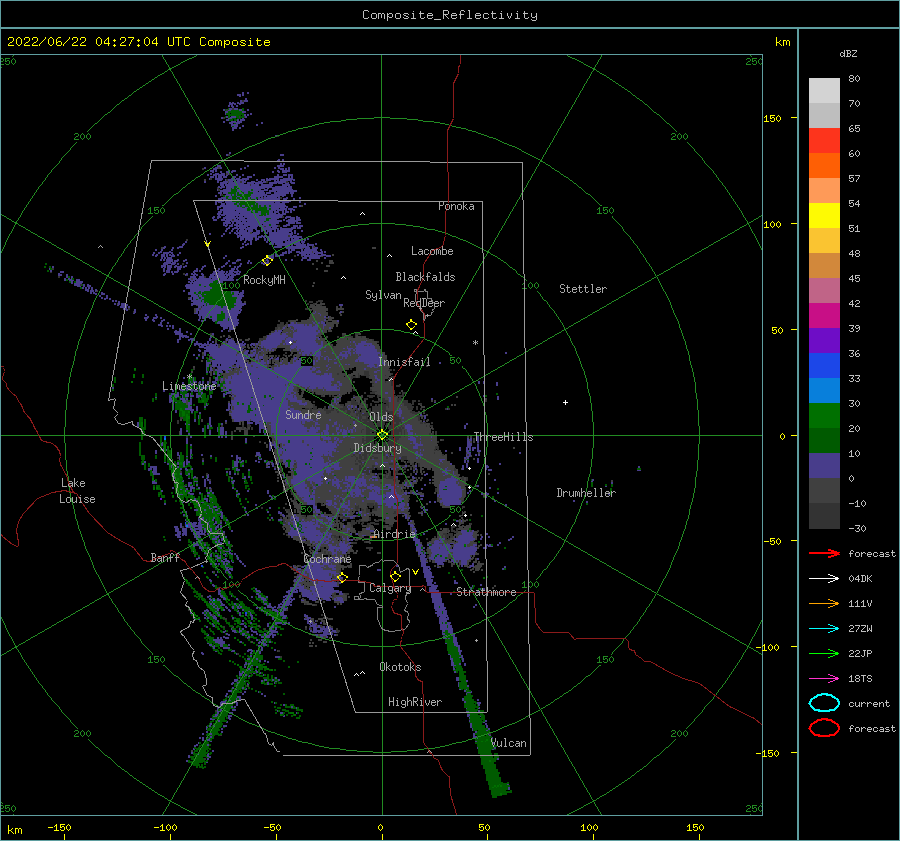
Task: Click the Olds label
Action: (381, 417)
